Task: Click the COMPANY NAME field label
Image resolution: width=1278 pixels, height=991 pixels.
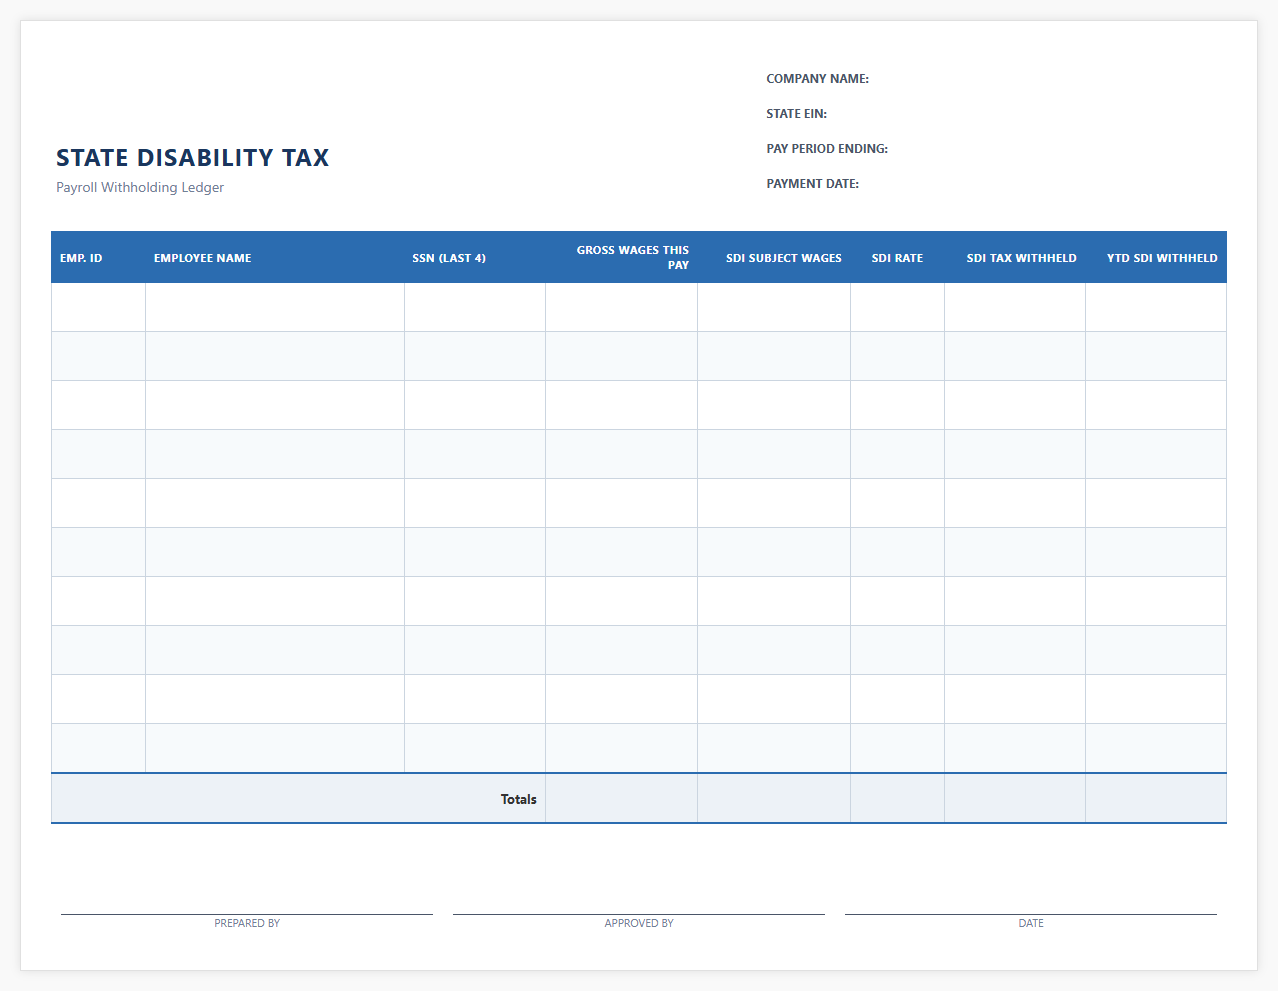Action: coord(817,79)
